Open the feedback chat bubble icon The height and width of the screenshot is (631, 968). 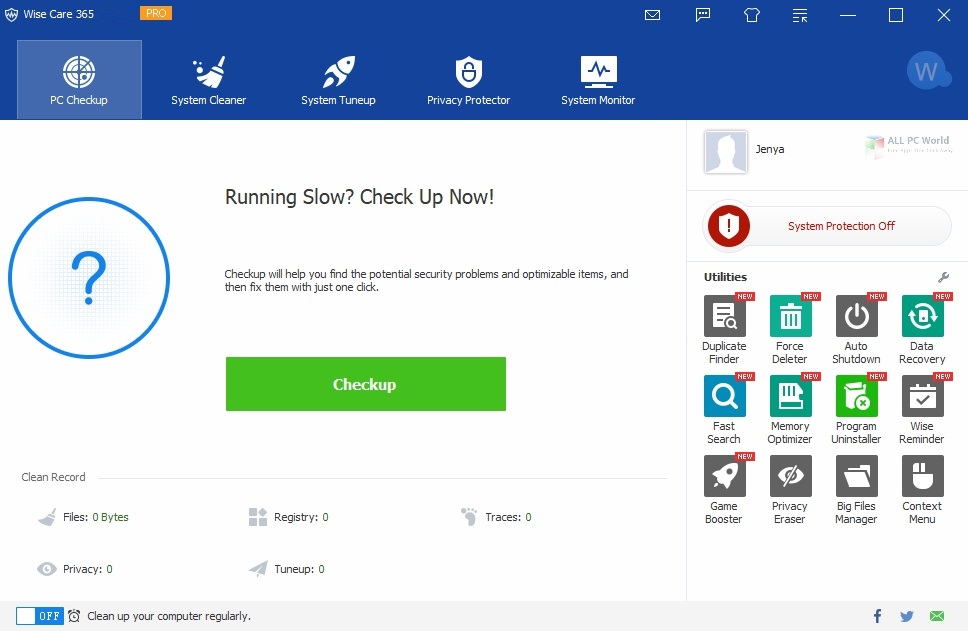[703, 15]
